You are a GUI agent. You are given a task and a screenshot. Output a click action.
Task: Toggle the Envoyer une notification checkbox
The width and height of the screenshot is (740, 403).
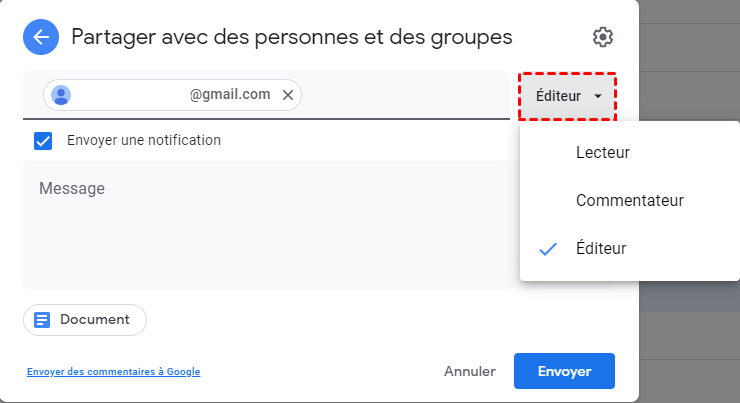(x=43, y=141)
